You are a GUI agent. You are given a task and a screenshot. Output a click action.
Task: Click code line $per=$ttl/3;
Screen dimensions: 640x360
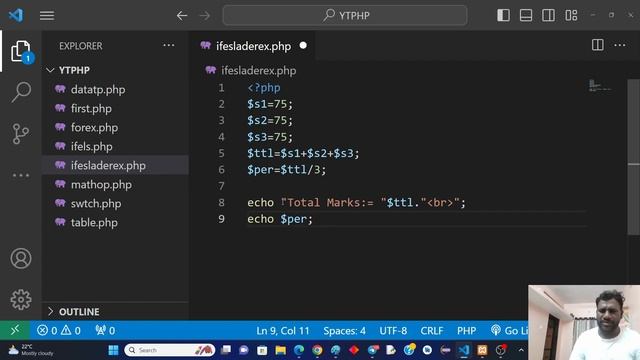(287, 170)
